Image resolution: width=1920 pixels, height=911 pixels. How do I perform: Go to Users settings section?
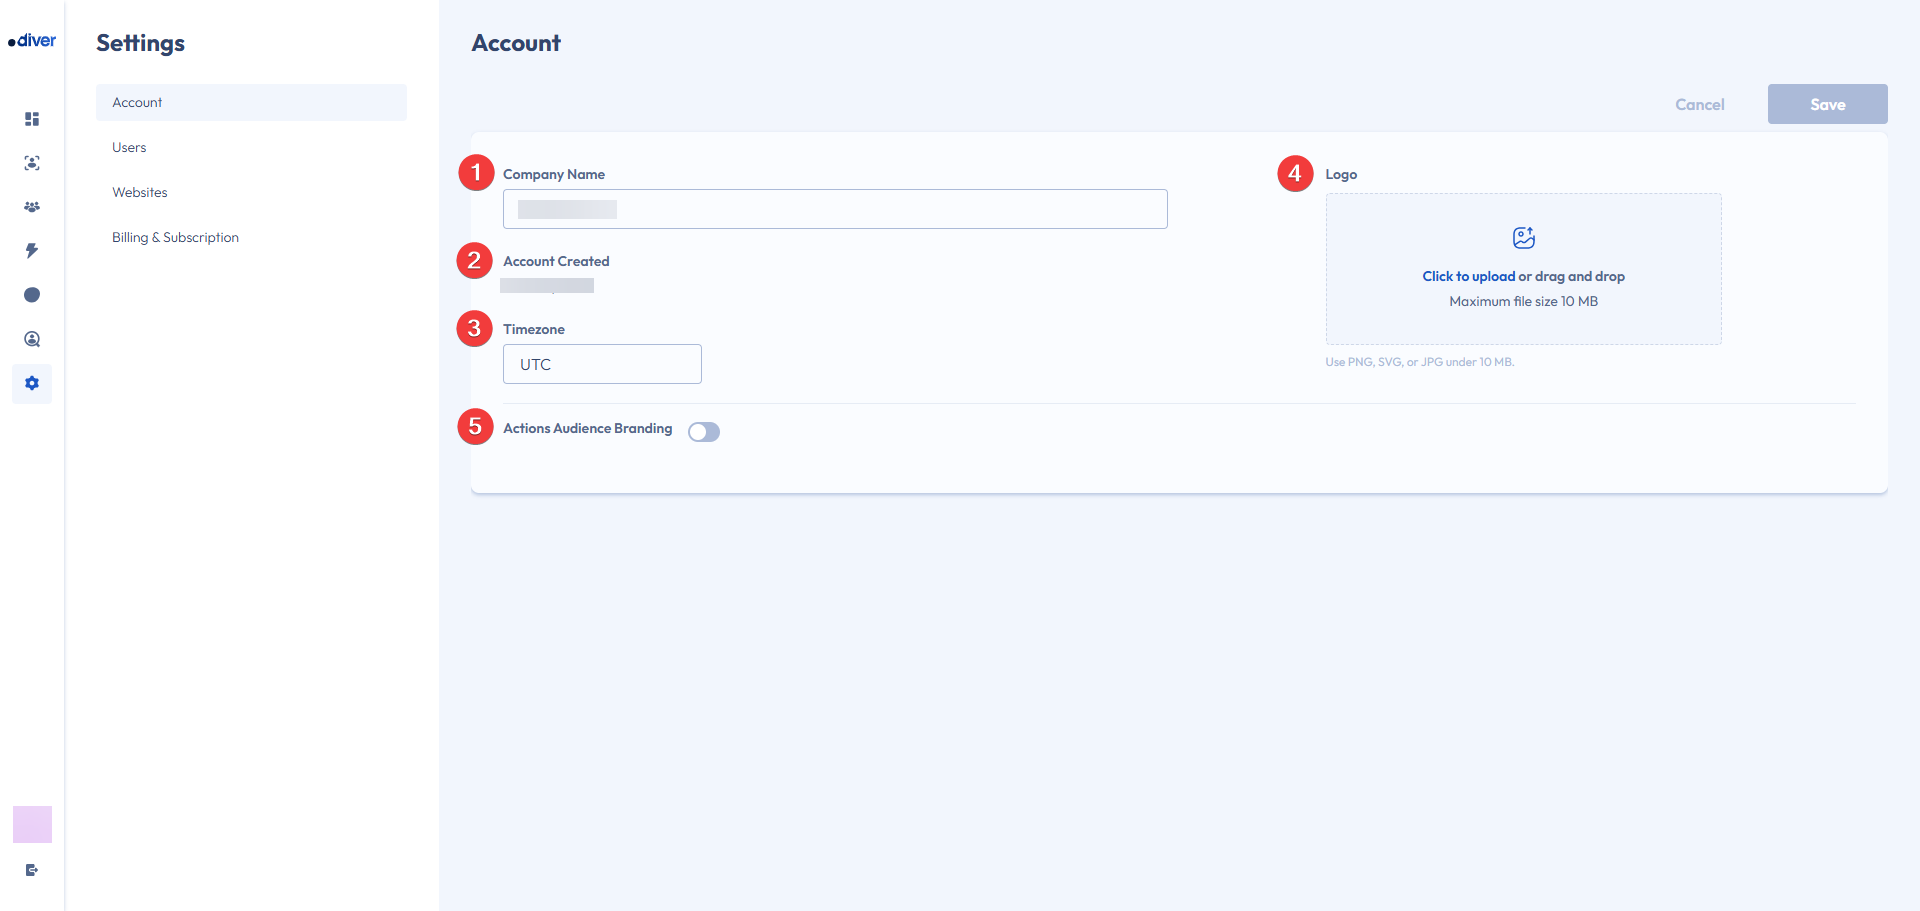(x=129, y=148)
